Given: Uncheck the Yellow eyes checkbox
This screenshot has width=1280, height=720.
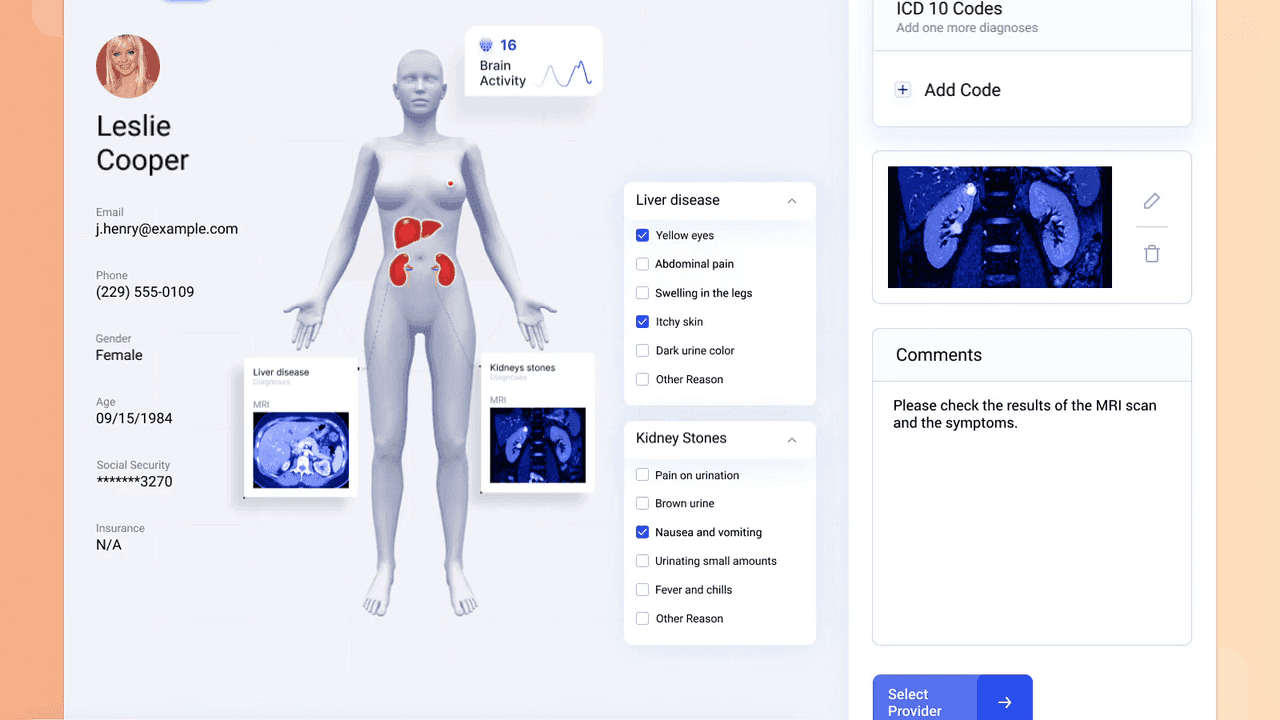Looking at the screenshot, I should (x=642, y=235).
